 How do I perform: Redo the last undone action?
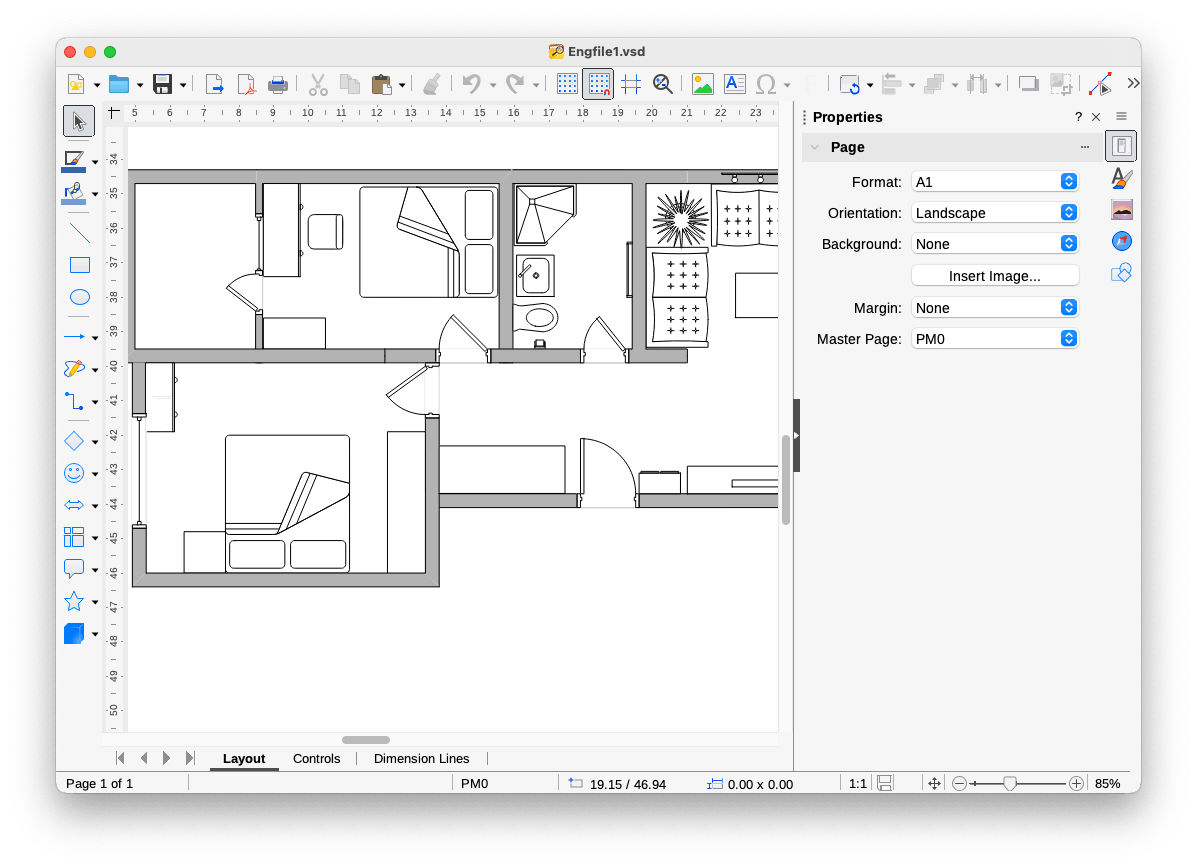point(515,84)
